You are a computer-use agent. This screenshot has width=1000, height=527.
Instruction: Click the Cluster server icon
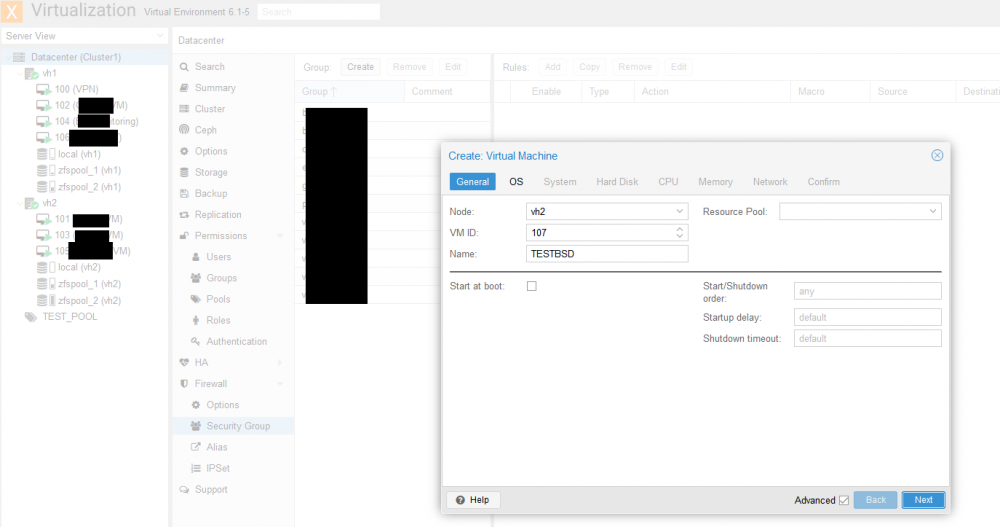pos(184,109)
